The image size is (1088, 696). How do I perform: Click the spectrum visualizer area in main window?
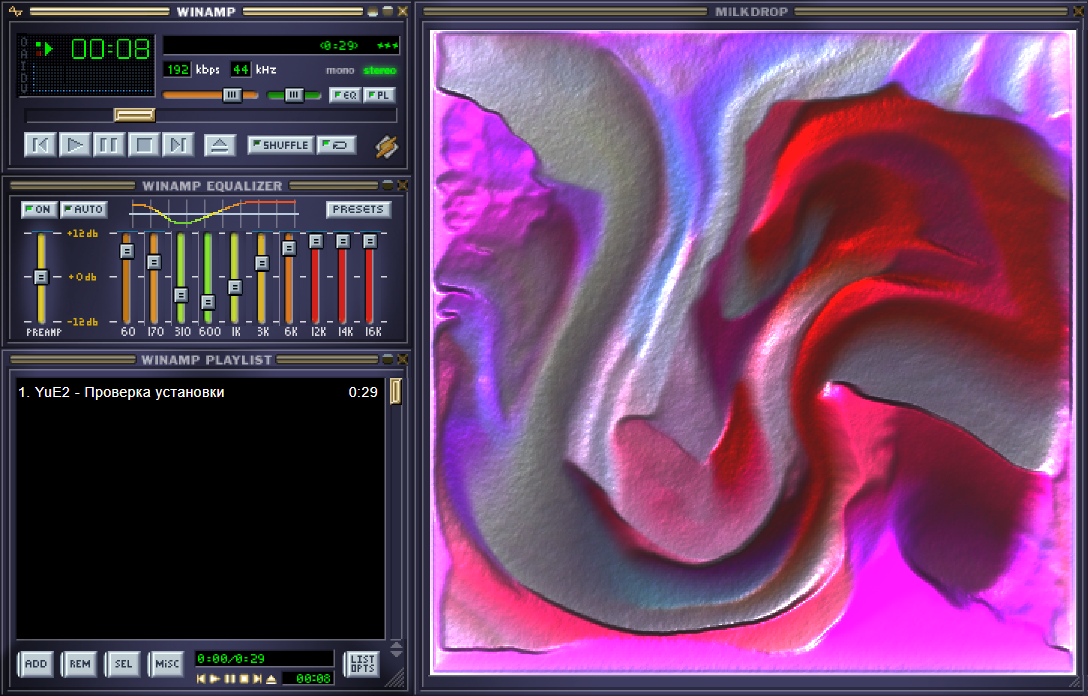93,80
